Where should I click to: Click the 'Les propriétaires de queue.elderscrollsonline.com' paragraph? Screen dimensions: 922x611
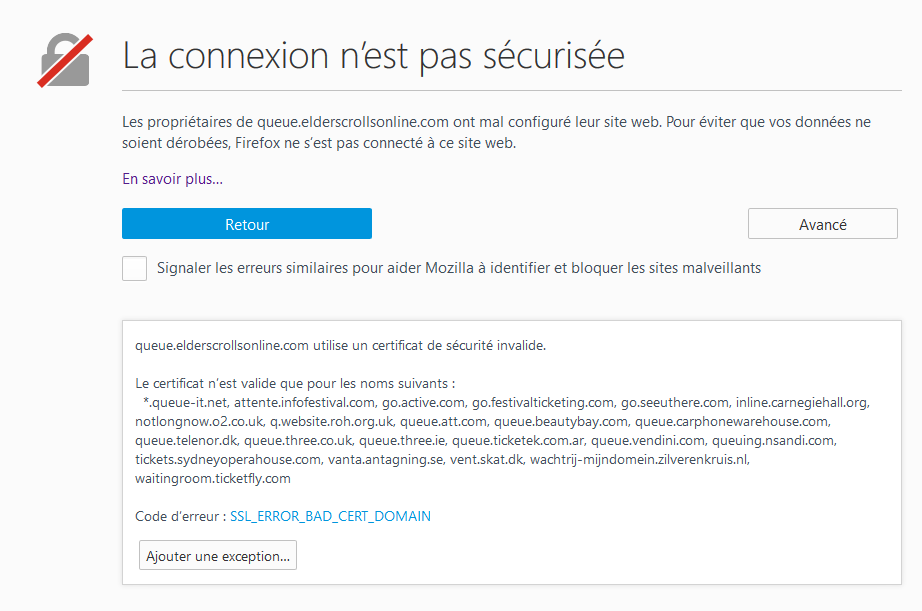496,132
